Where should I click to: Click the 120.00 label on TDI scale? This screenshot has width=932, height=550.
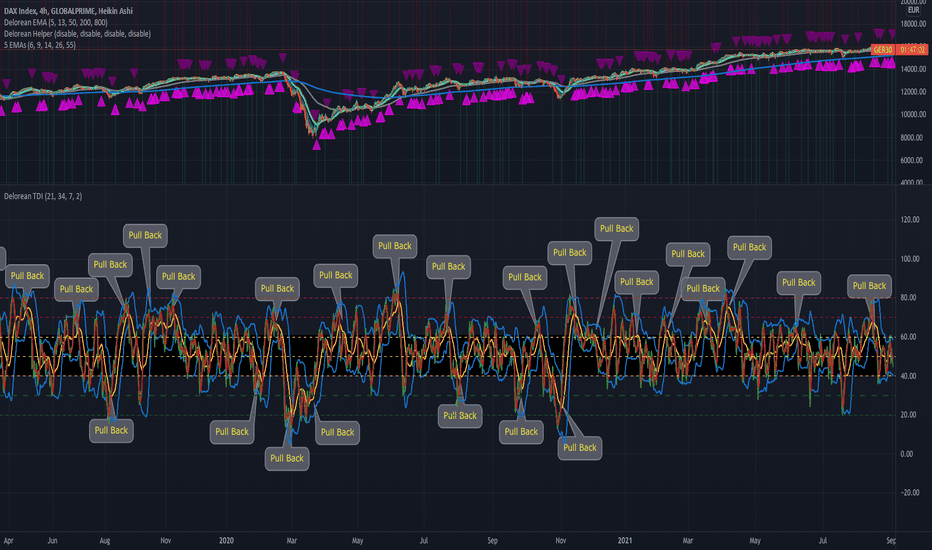(x=910, y=219)
